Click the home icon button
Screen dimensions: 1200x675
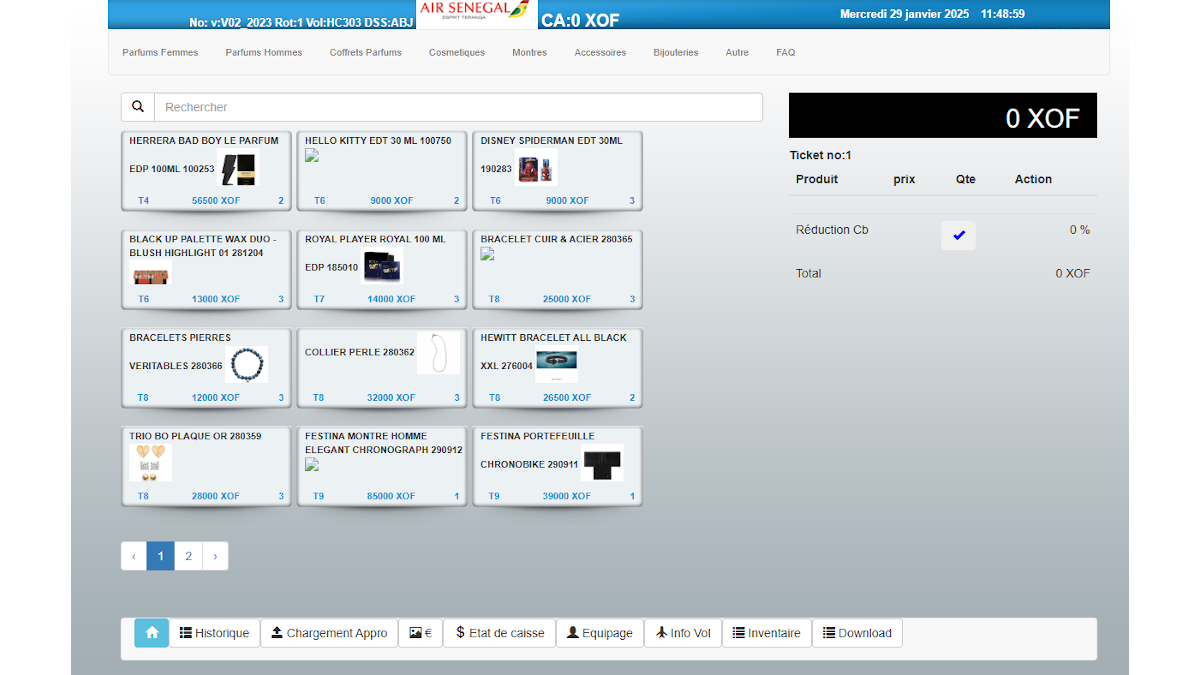coord(152,633)
